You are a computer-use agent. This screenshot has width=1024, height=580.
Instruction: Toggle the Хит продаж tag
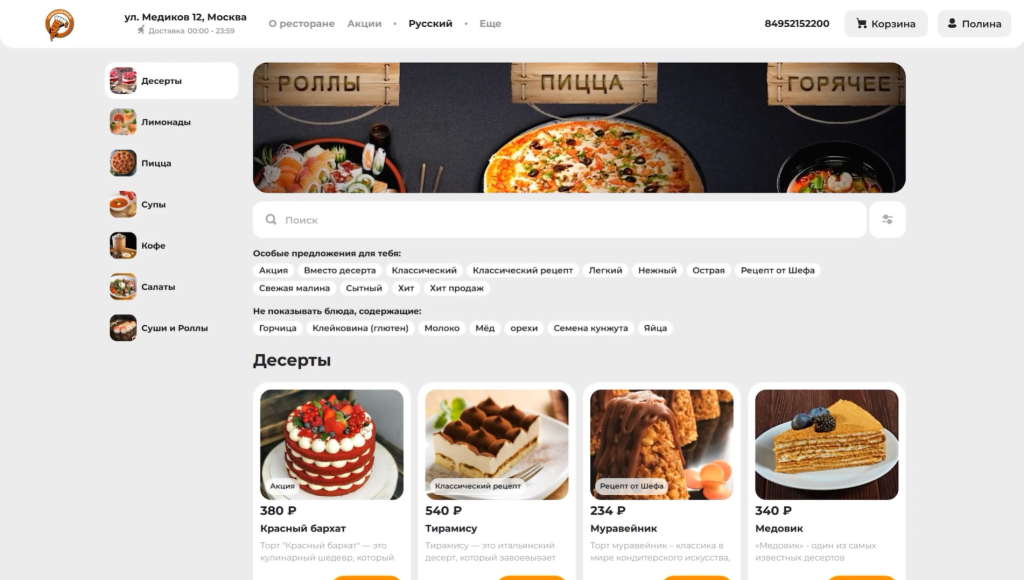pos(456,288)
